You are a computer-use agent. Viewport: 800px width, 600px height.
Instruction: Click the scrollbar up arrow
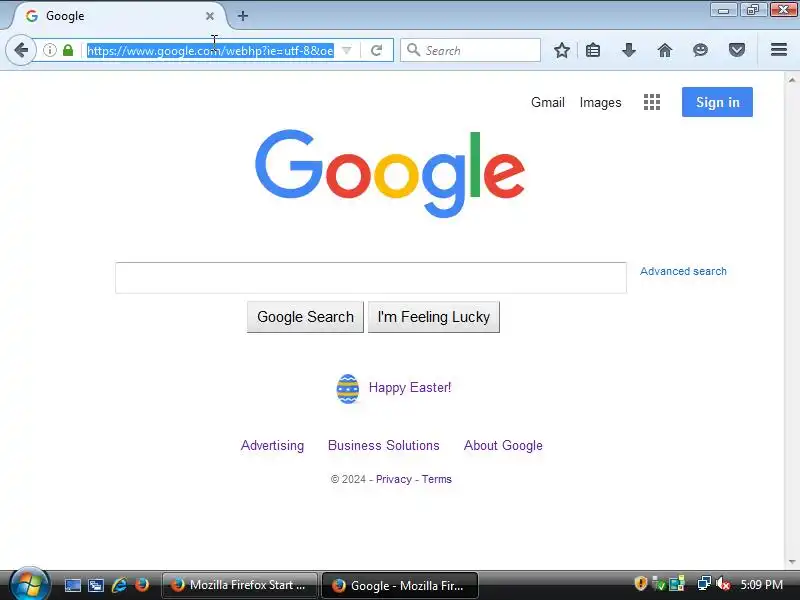tap(792, 80)
